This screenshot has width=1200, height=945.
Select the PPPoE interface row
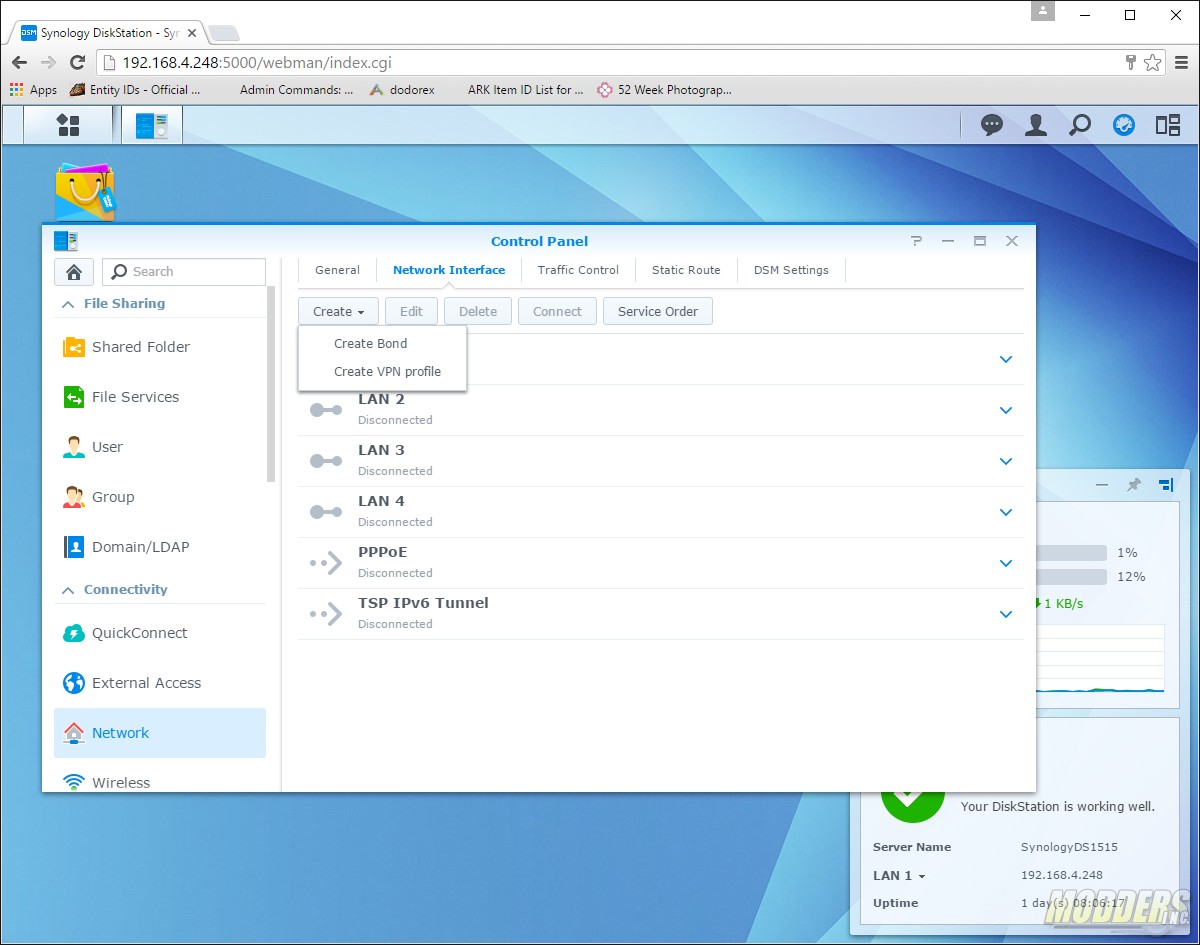(x=661, y=563)
